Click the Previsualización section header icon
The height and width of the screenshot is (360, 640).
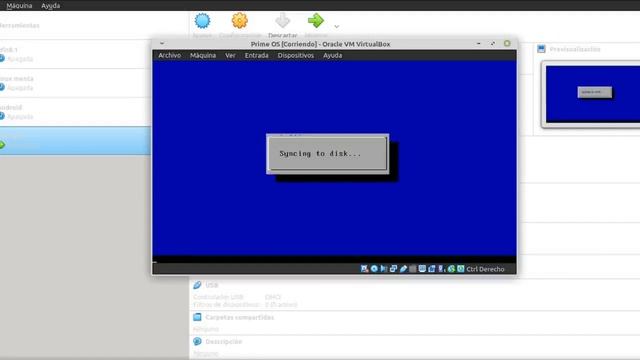tap(541, 49)
